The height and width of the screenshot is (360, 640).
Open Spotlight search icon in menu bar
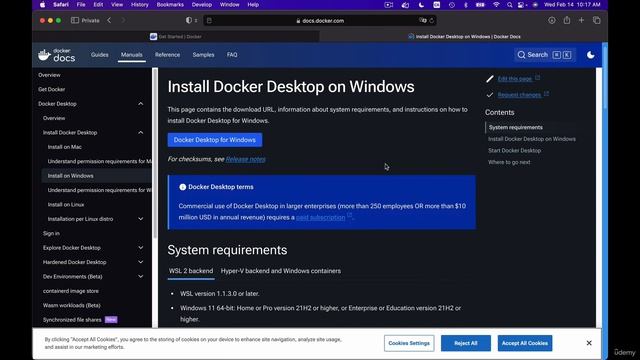pos(509,5)
